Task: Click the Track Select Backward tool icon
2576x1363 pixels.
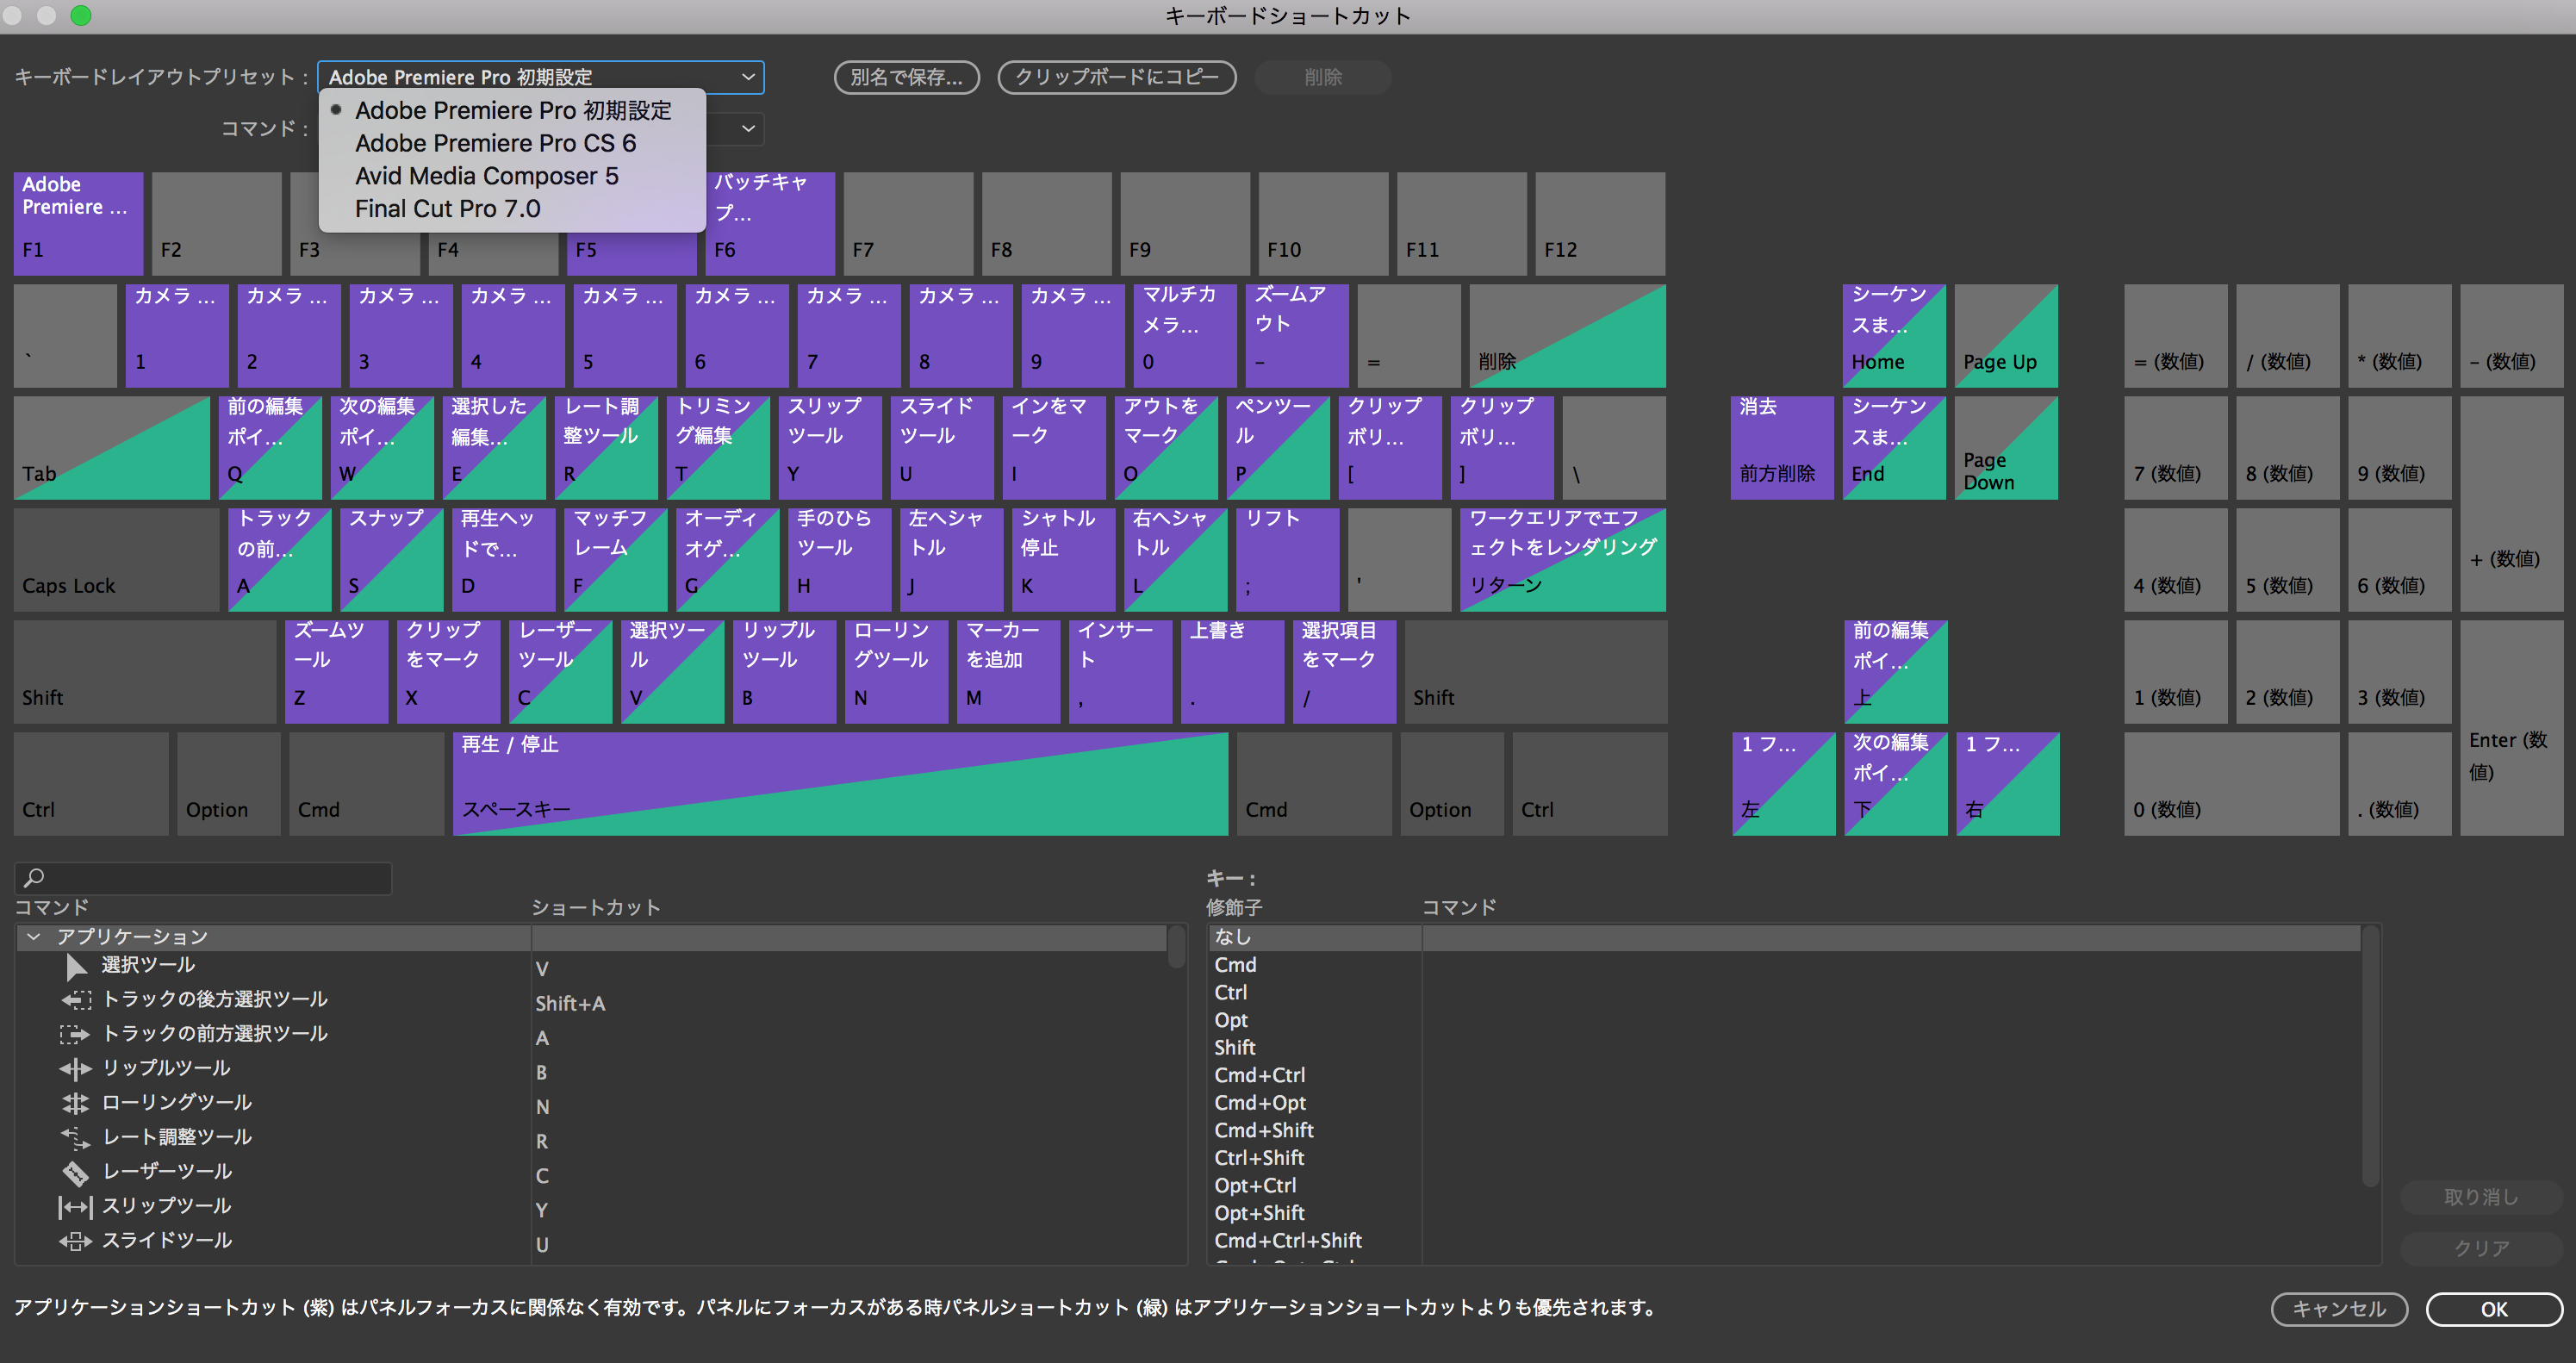Action: (x=76, y=1000)
